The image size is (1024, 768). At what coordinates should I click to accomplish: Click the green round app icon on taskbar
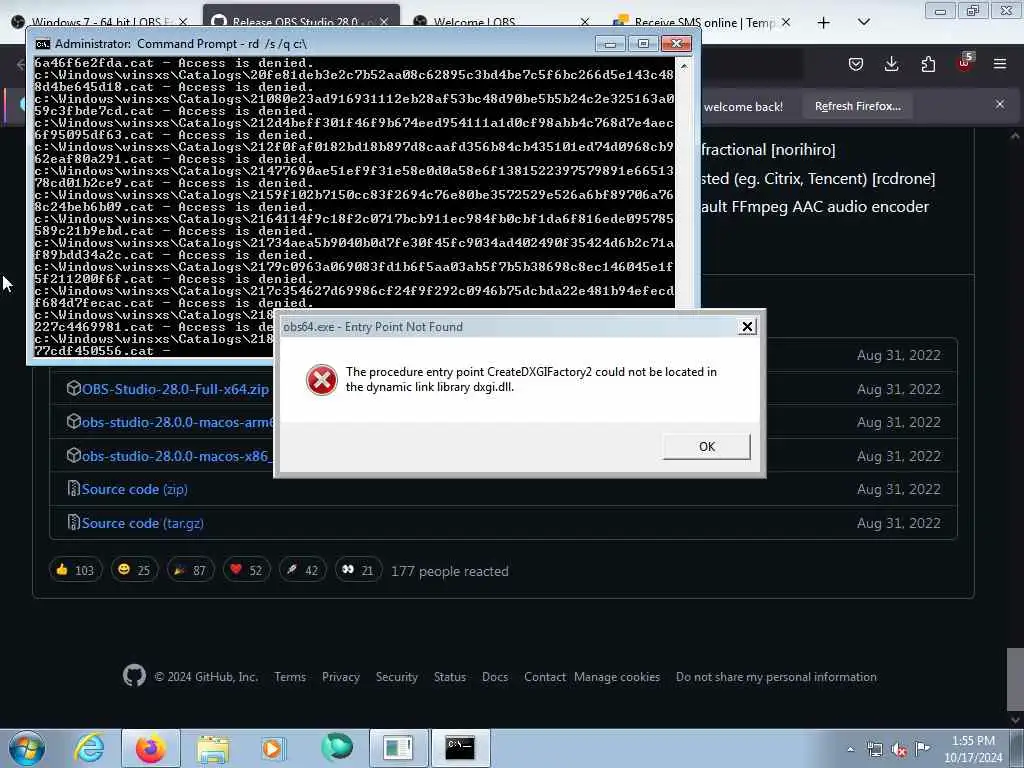point(336,748)
